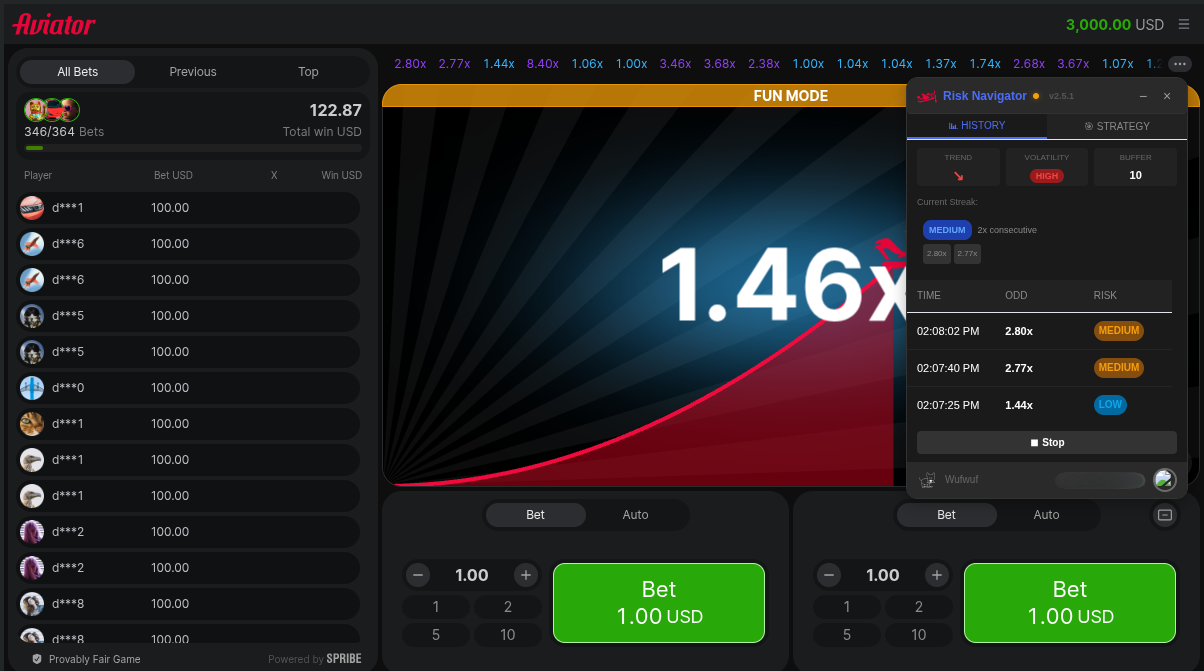Click the red plane icon in Risk Navigator

925,96
